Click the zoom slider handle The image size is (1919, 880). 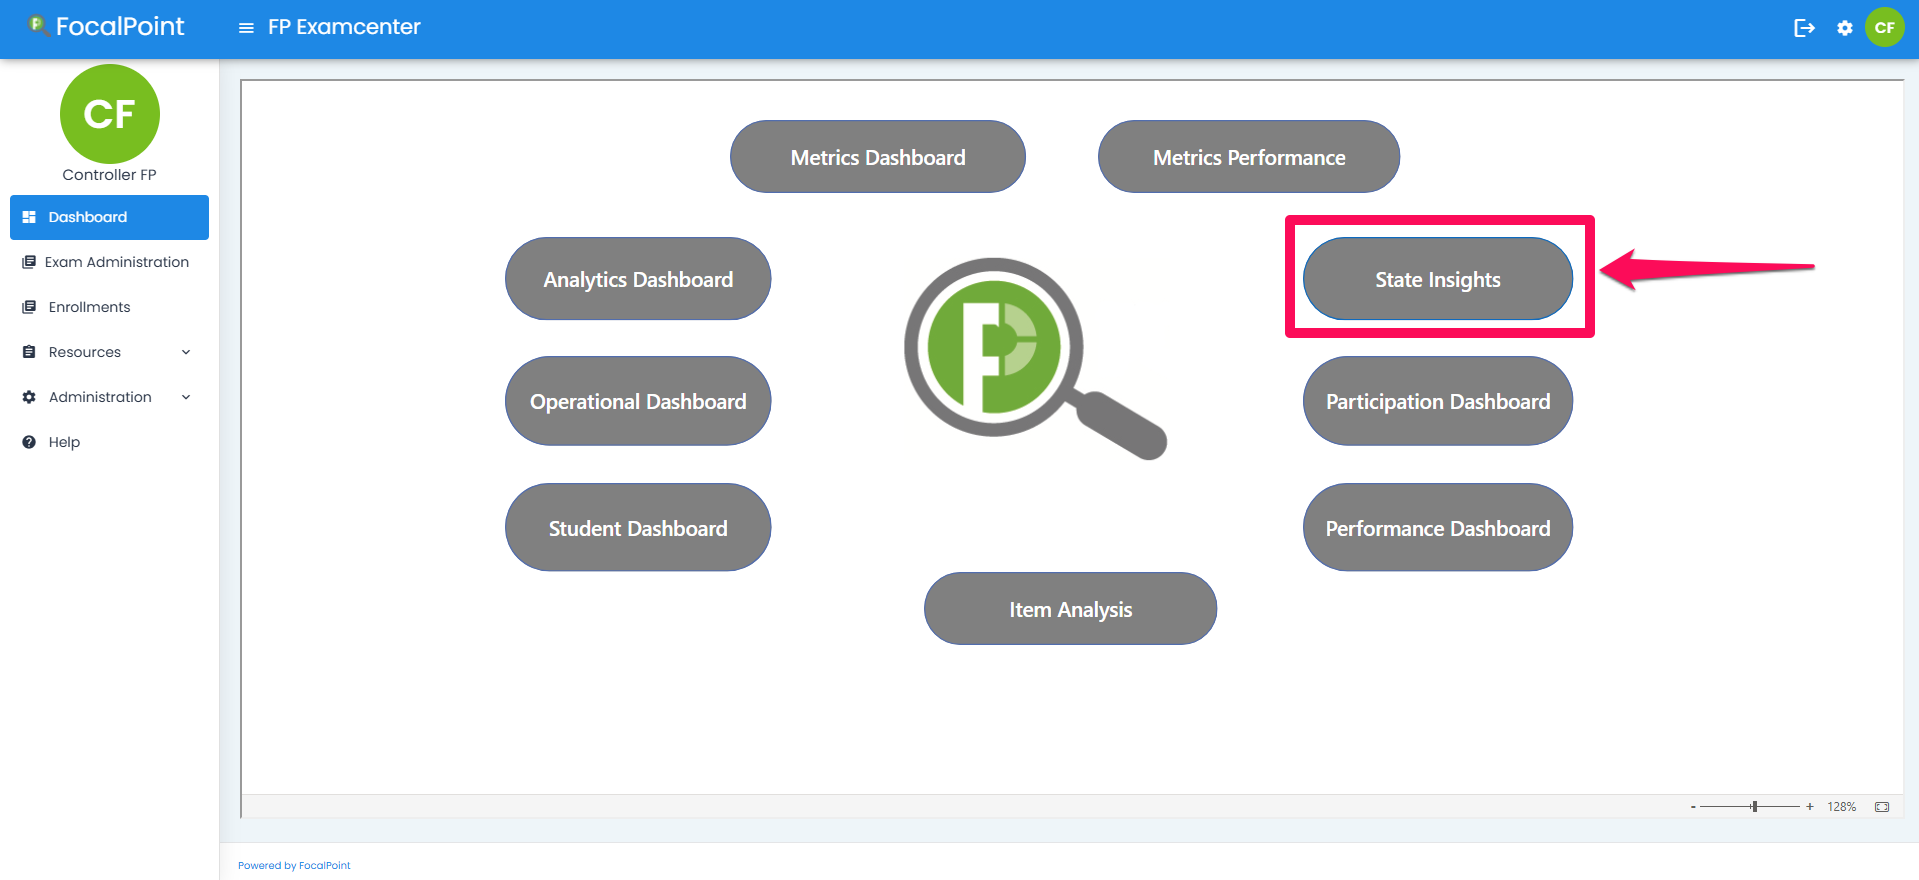(x=1754, y=807)
